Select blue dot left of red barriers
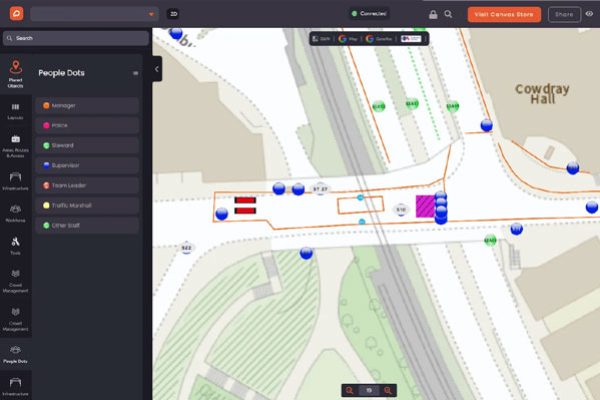 [x=222, y=214]
